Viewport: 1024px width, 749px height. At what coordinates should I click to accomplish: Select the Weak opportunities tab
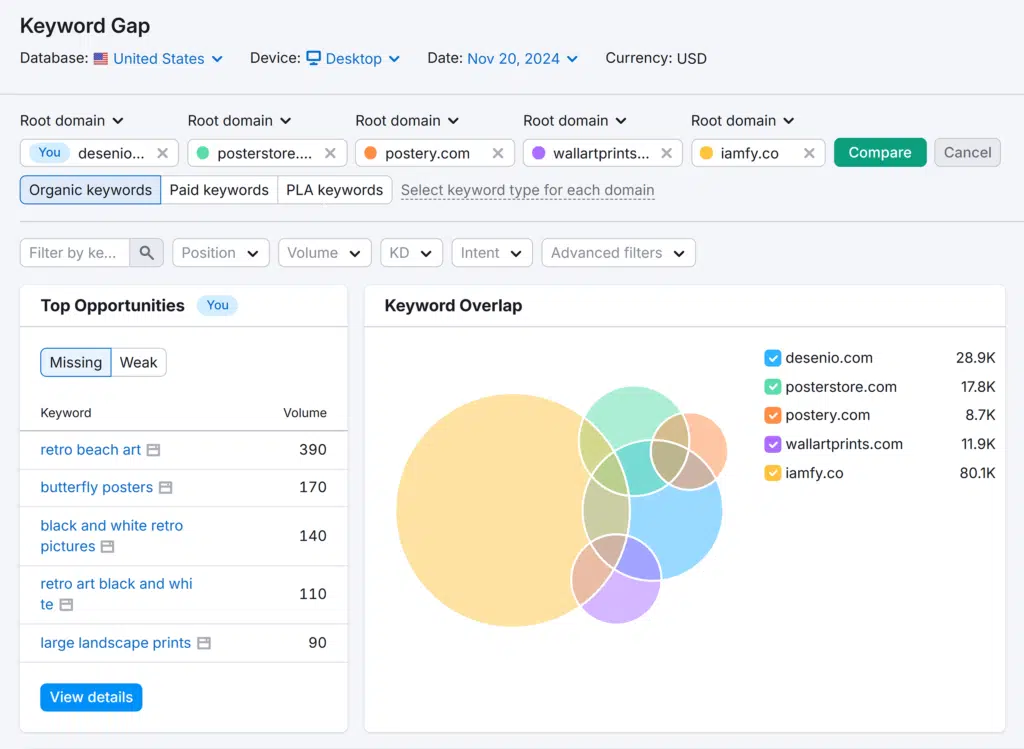(138, 362)
